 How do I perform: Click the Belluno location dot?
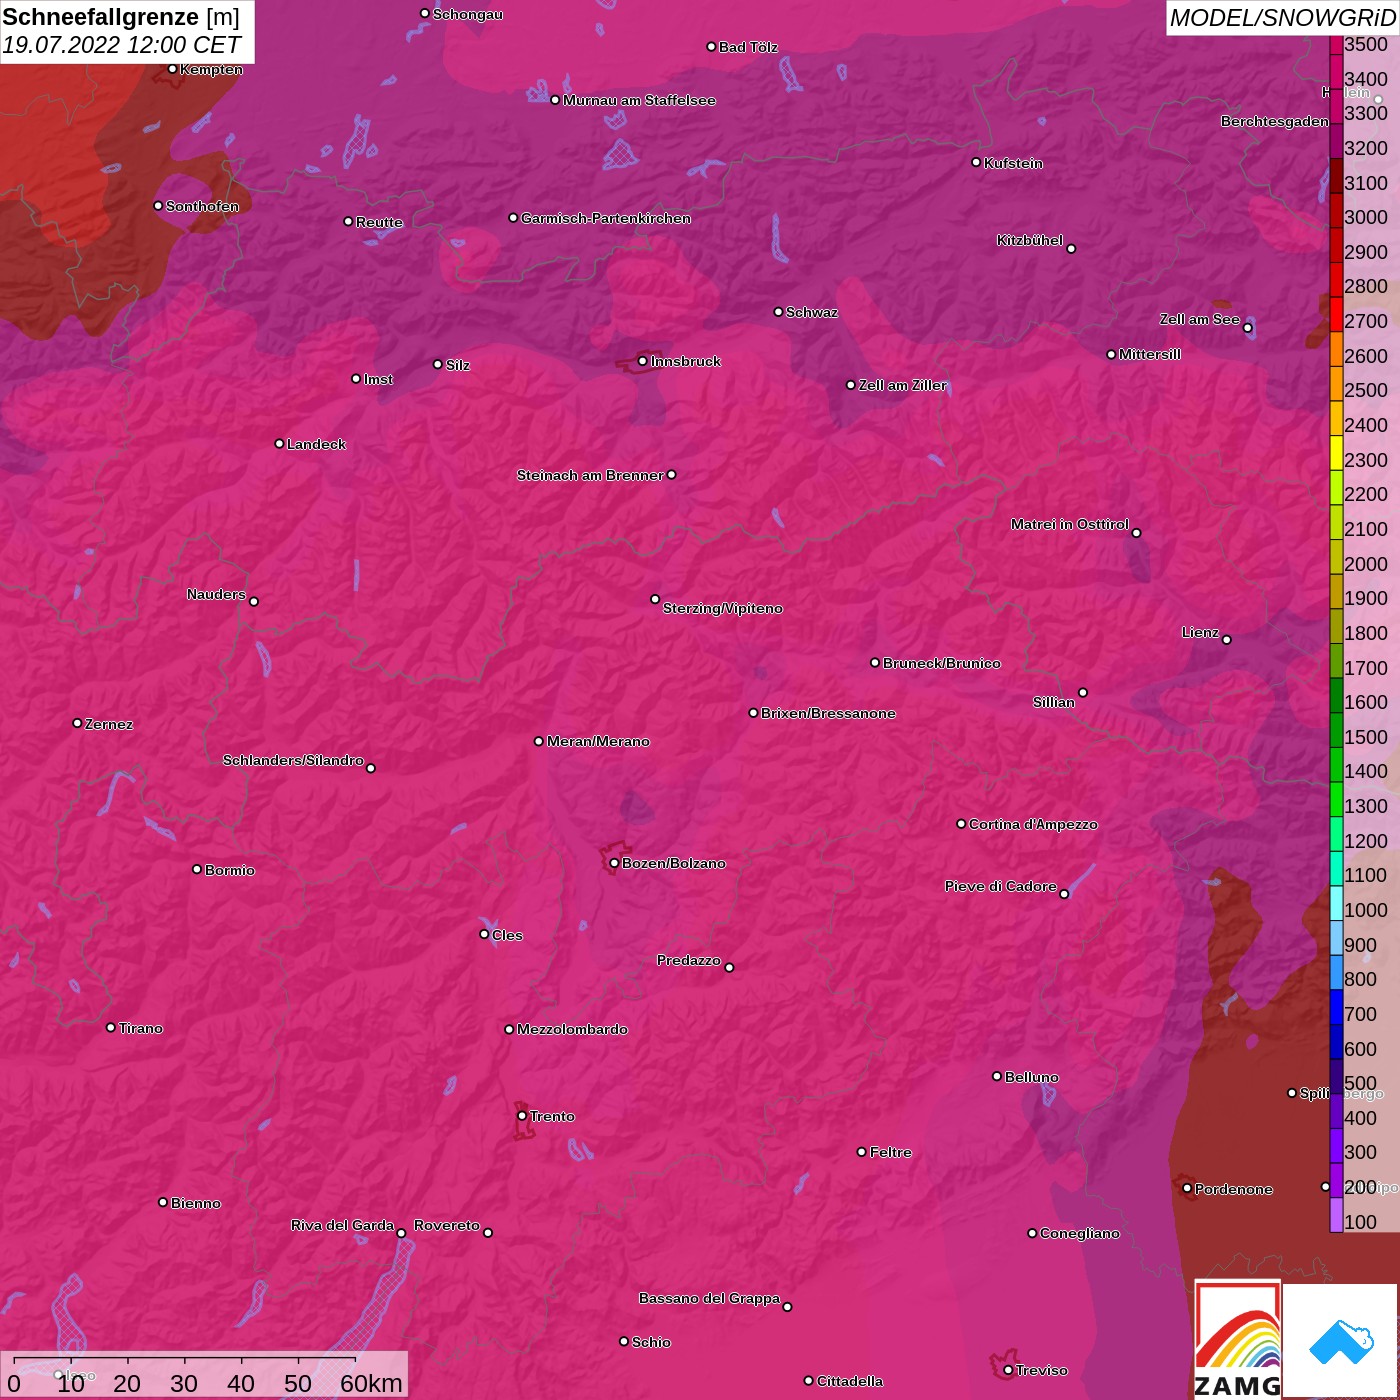point(997,1076)
